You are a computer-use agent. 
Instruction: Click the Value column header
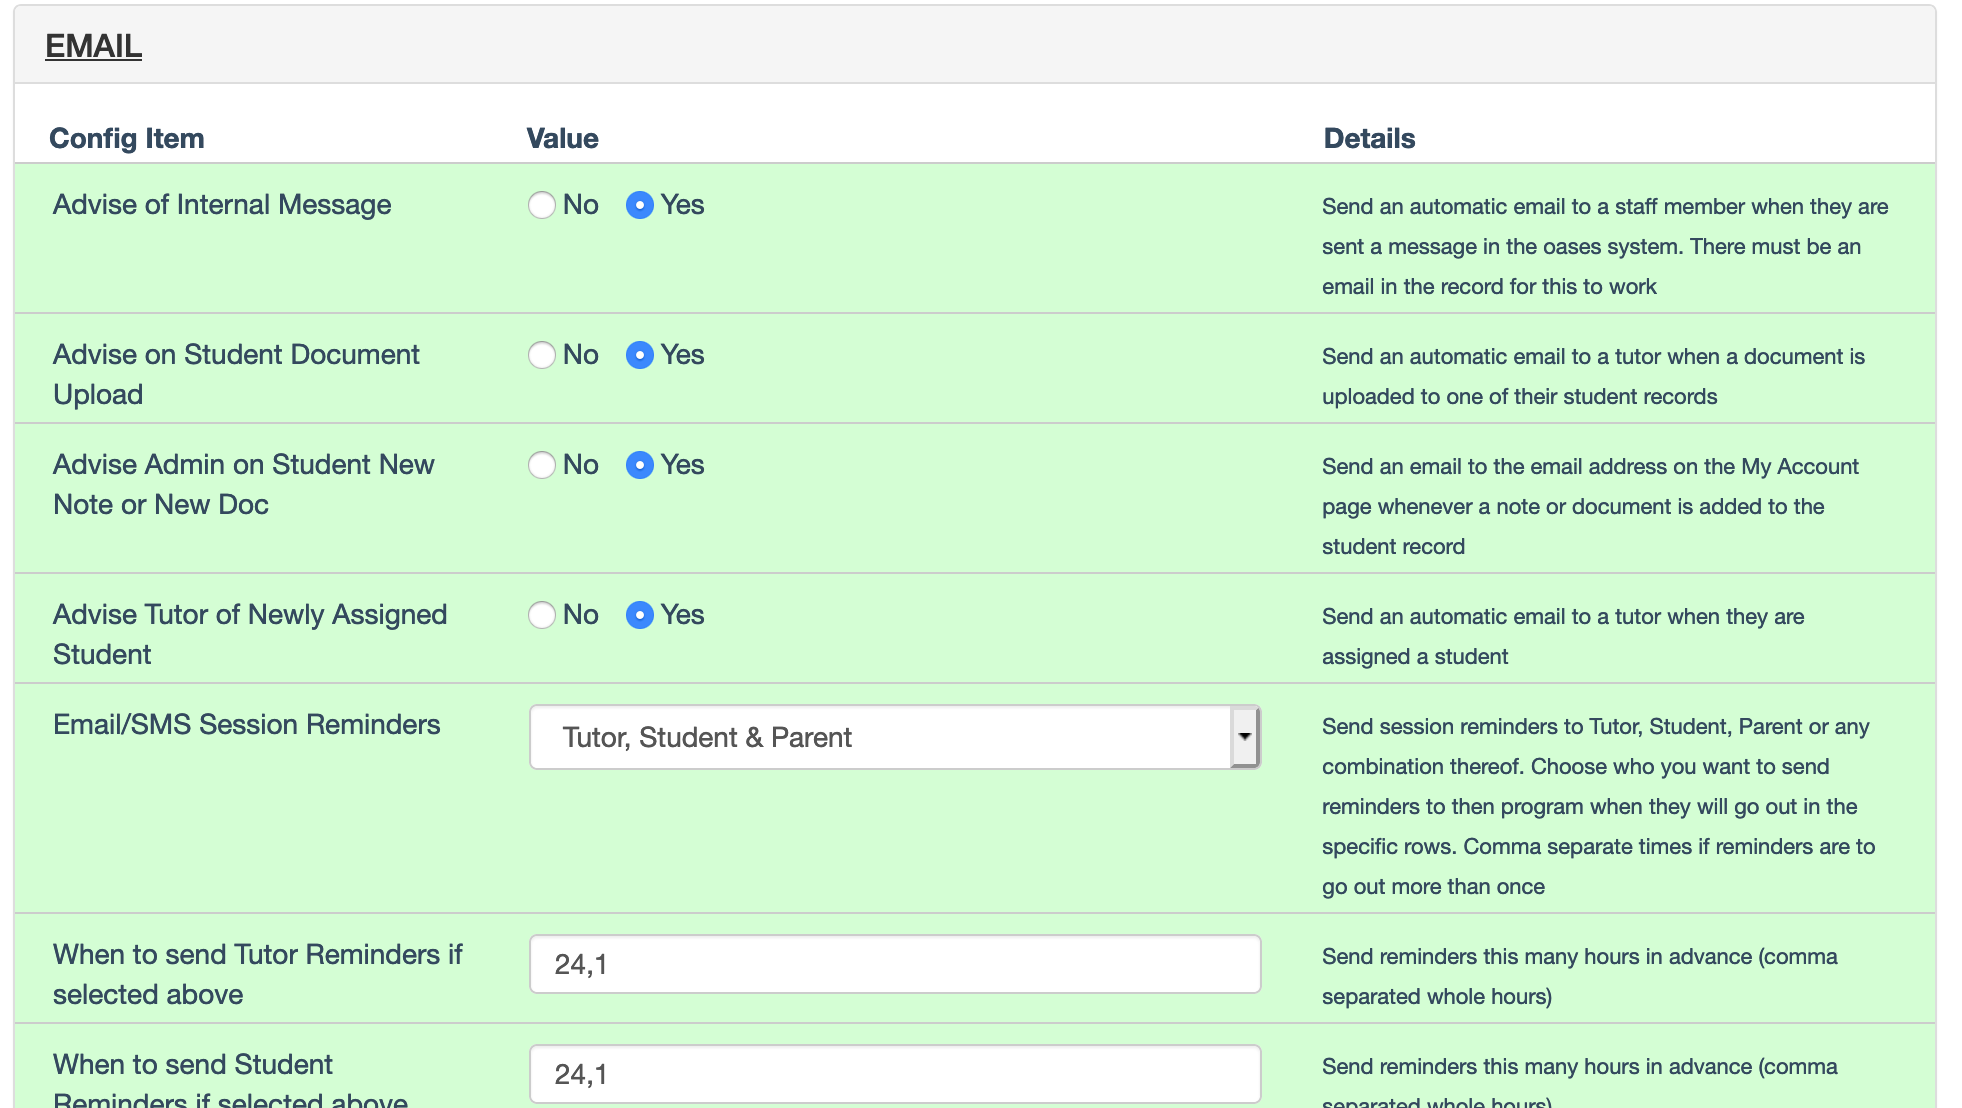562,138
